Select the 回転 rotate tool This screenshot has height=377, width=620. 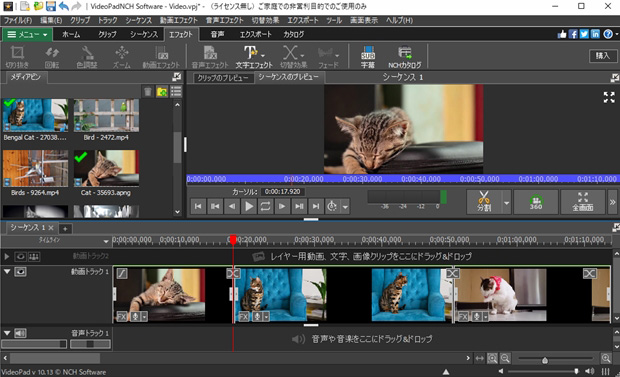52,57
